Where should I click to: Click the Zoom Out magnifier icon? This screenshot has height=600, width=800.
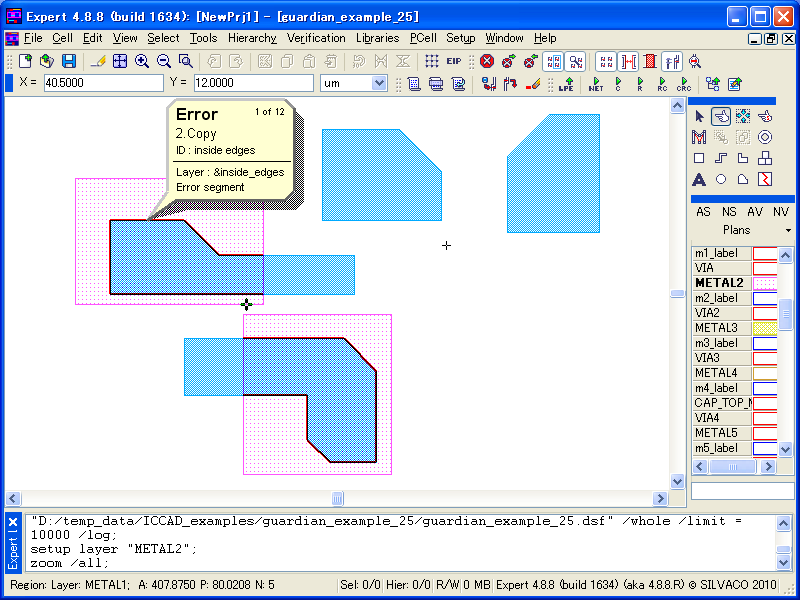(164, 61)
